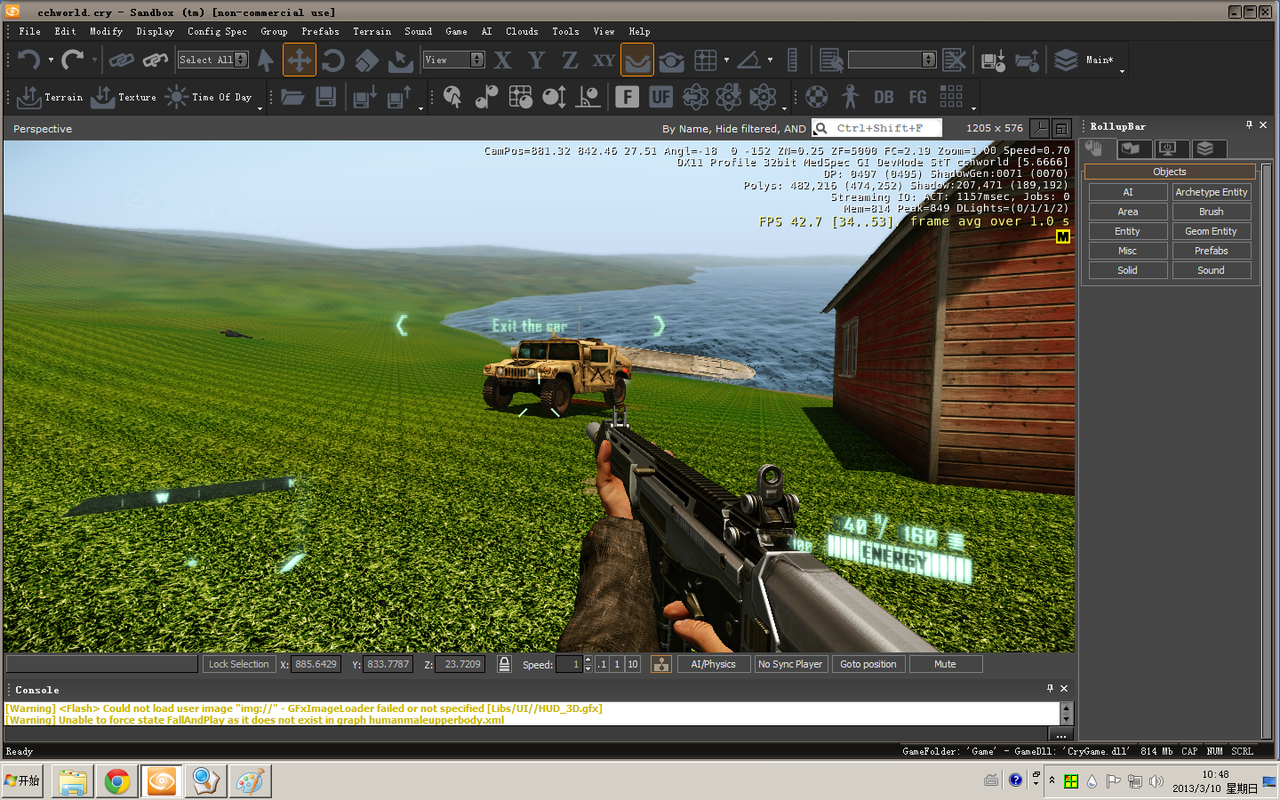Open the Modify menu
The height and width of the screenshot is (800, 1280).
click(106, 31)
